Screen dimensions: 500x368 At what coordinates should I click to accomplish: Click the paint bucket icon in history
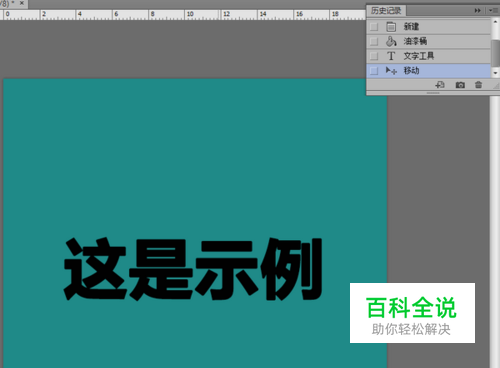391,41
